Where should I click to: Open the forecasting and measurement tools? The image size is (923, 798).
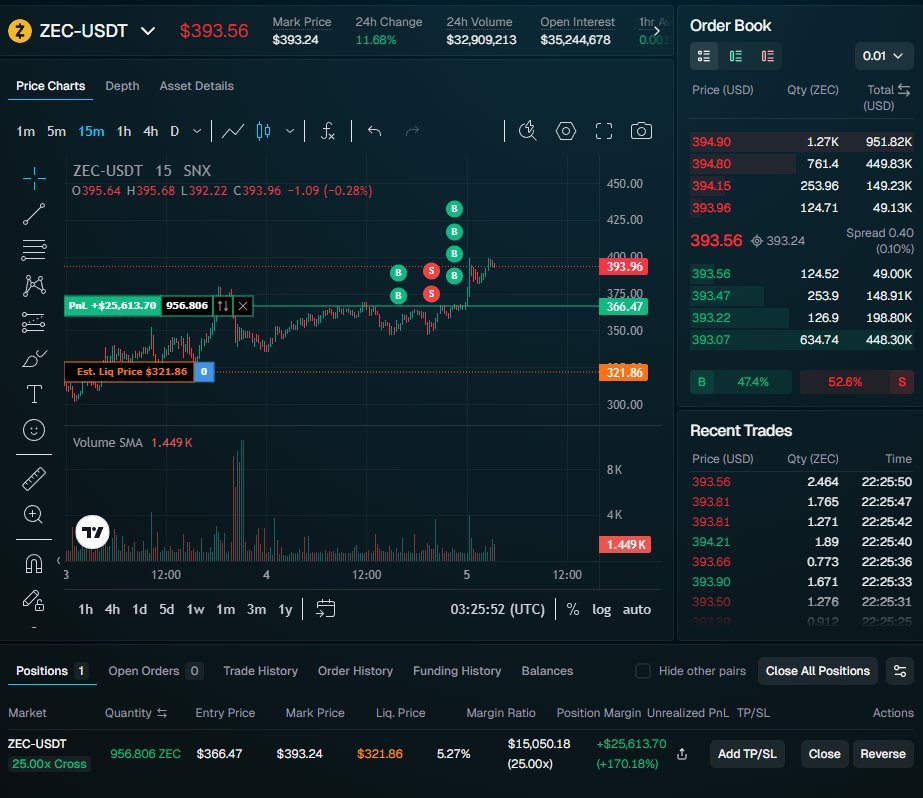tap(34, 322)
